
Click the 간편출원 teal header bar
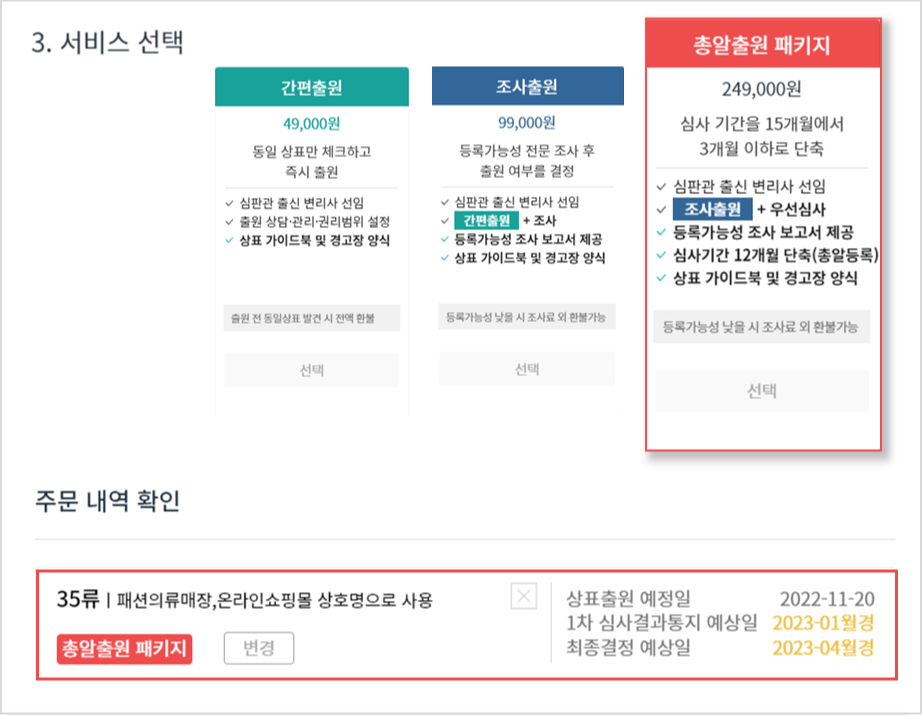(x=310, y=87)
